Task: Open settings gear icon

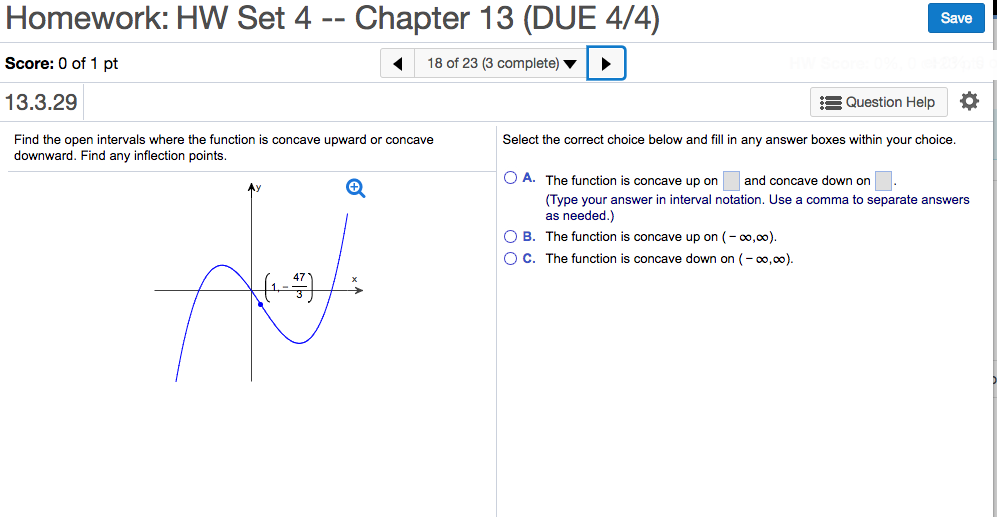Action: pos(969,101)
